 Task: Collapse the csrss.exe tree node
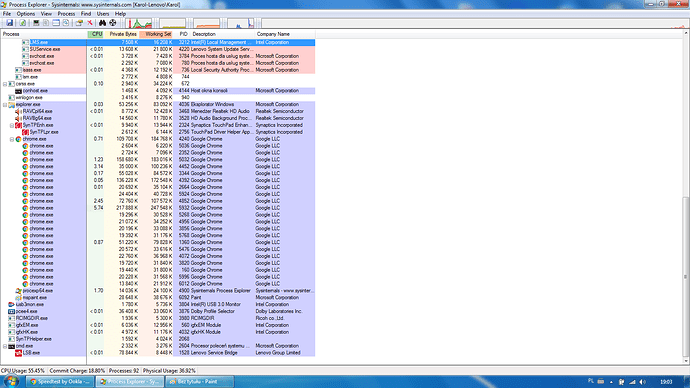click(5, 84)
